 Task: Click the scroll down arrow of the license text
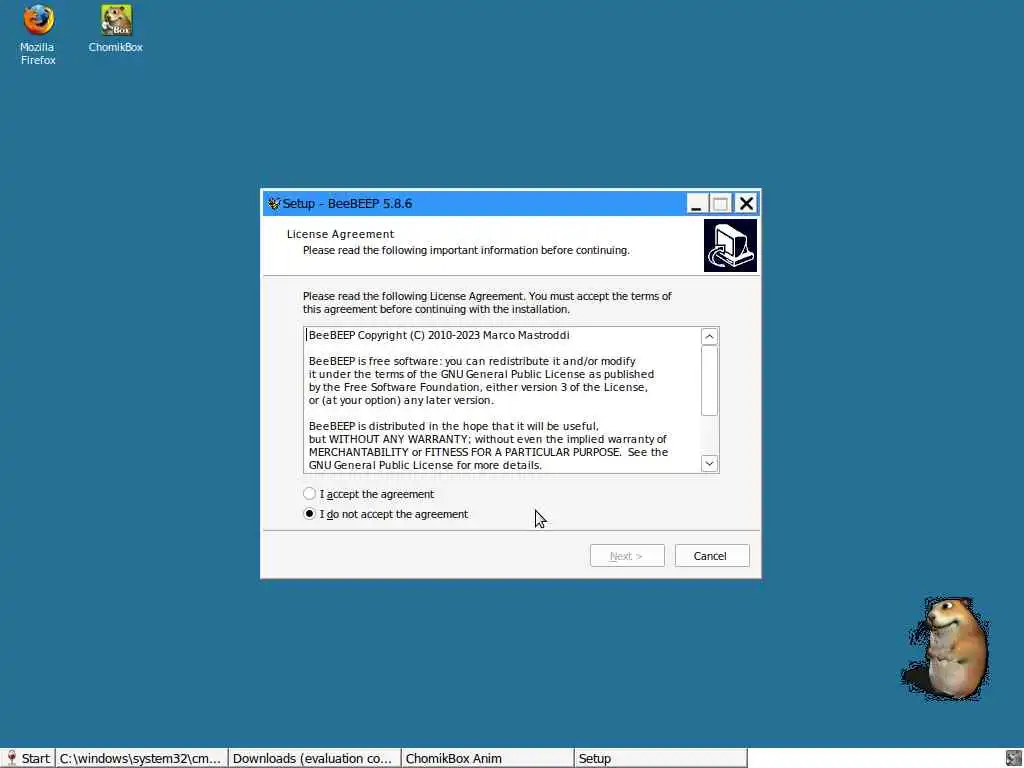click(709, 463)
